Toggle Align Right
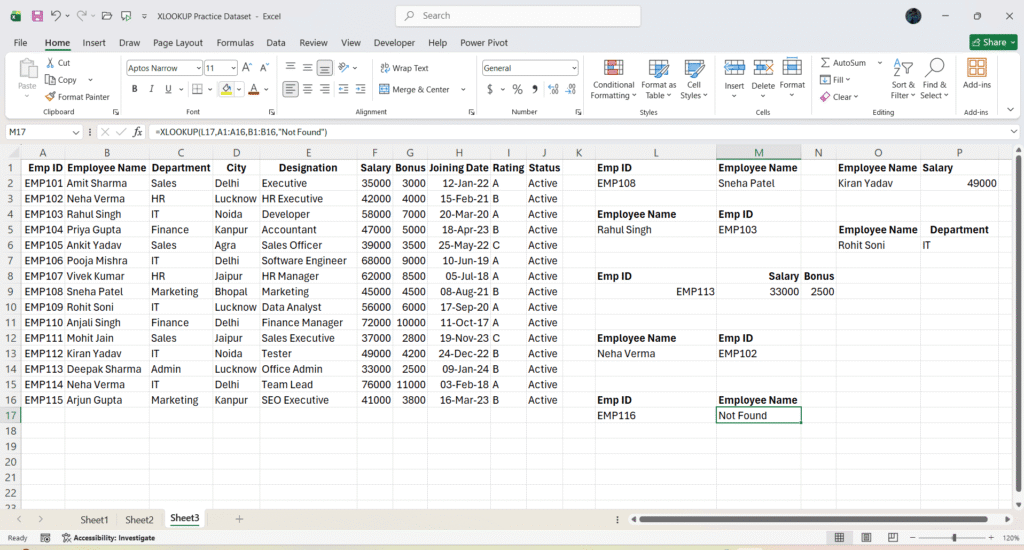This screenshot has width=1024, height=550. (x=325, y=89)
